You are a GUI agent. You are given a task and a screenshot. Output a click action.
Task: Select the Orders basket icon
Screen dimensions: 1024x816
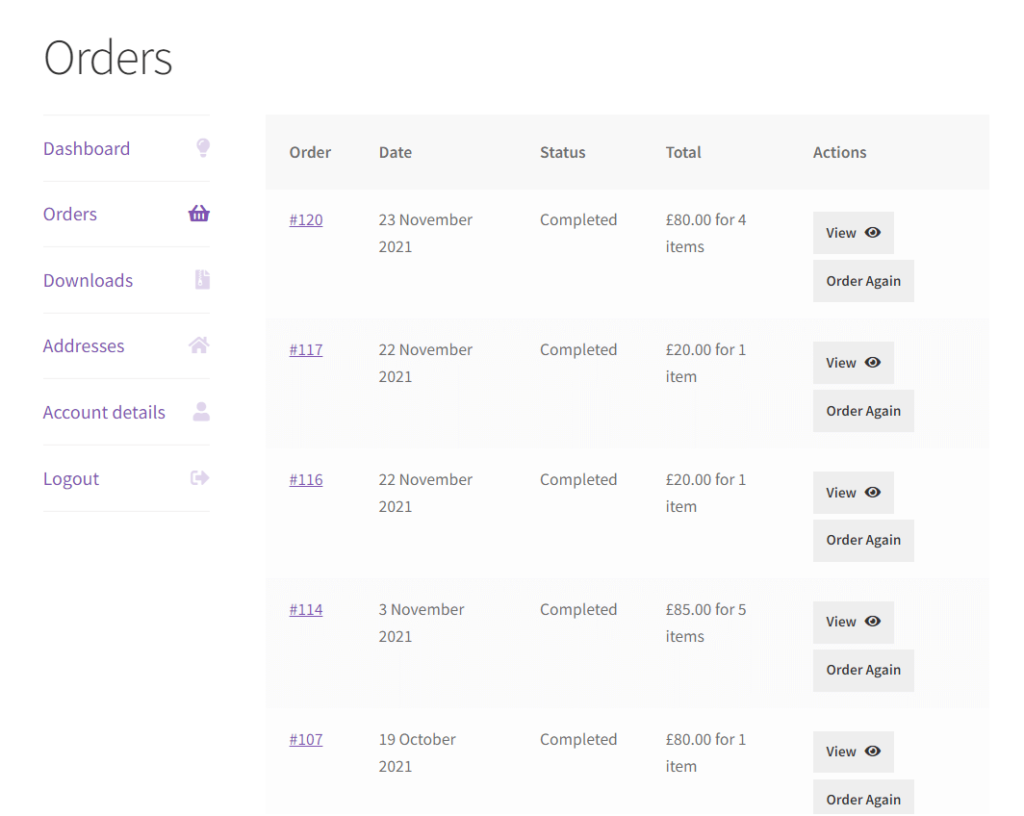[x=199, y=213]
